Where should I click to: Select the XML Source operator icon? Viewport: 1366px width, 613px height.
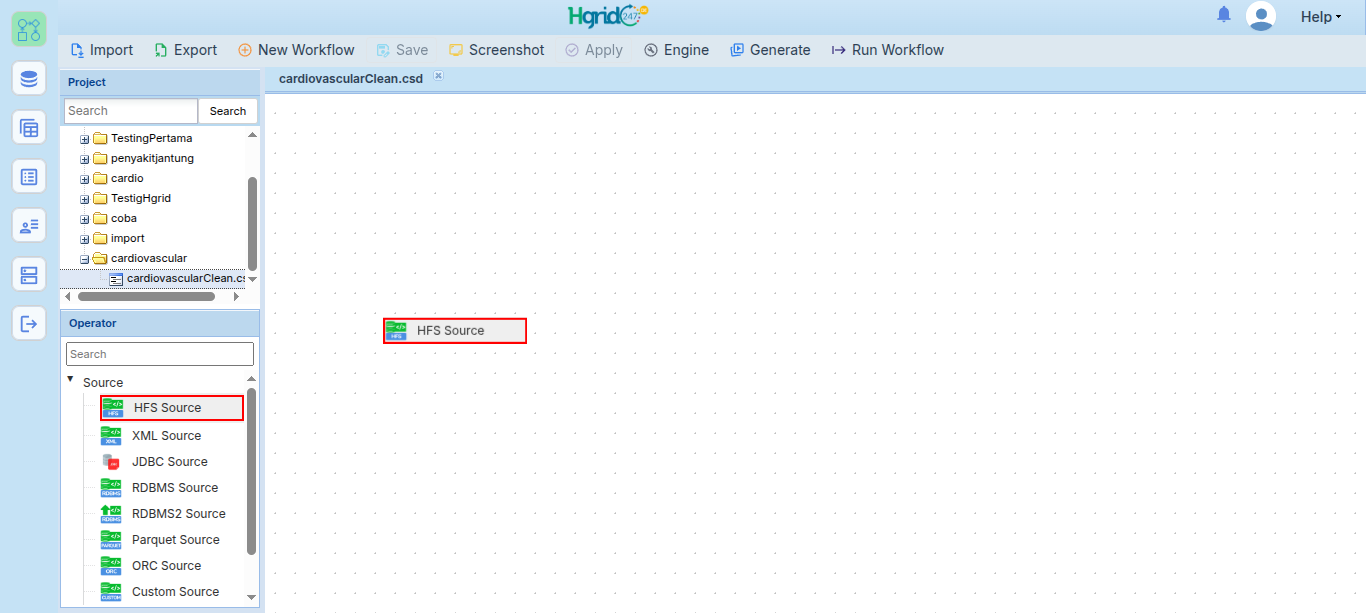point(111,435)
